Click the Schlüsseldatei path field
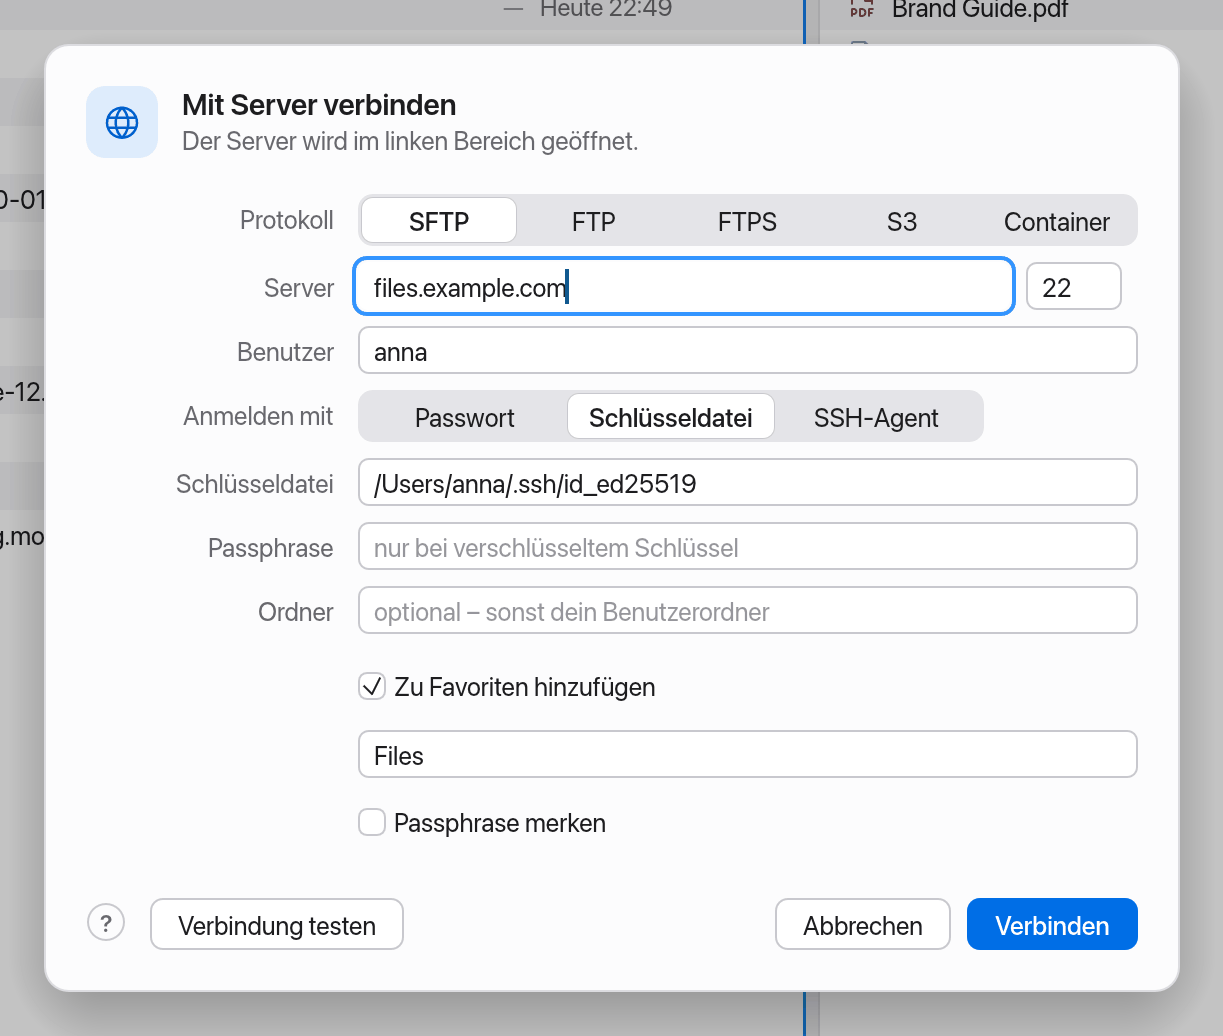The height and width of the screenshot is (1036, 1223). click(748, 483)
